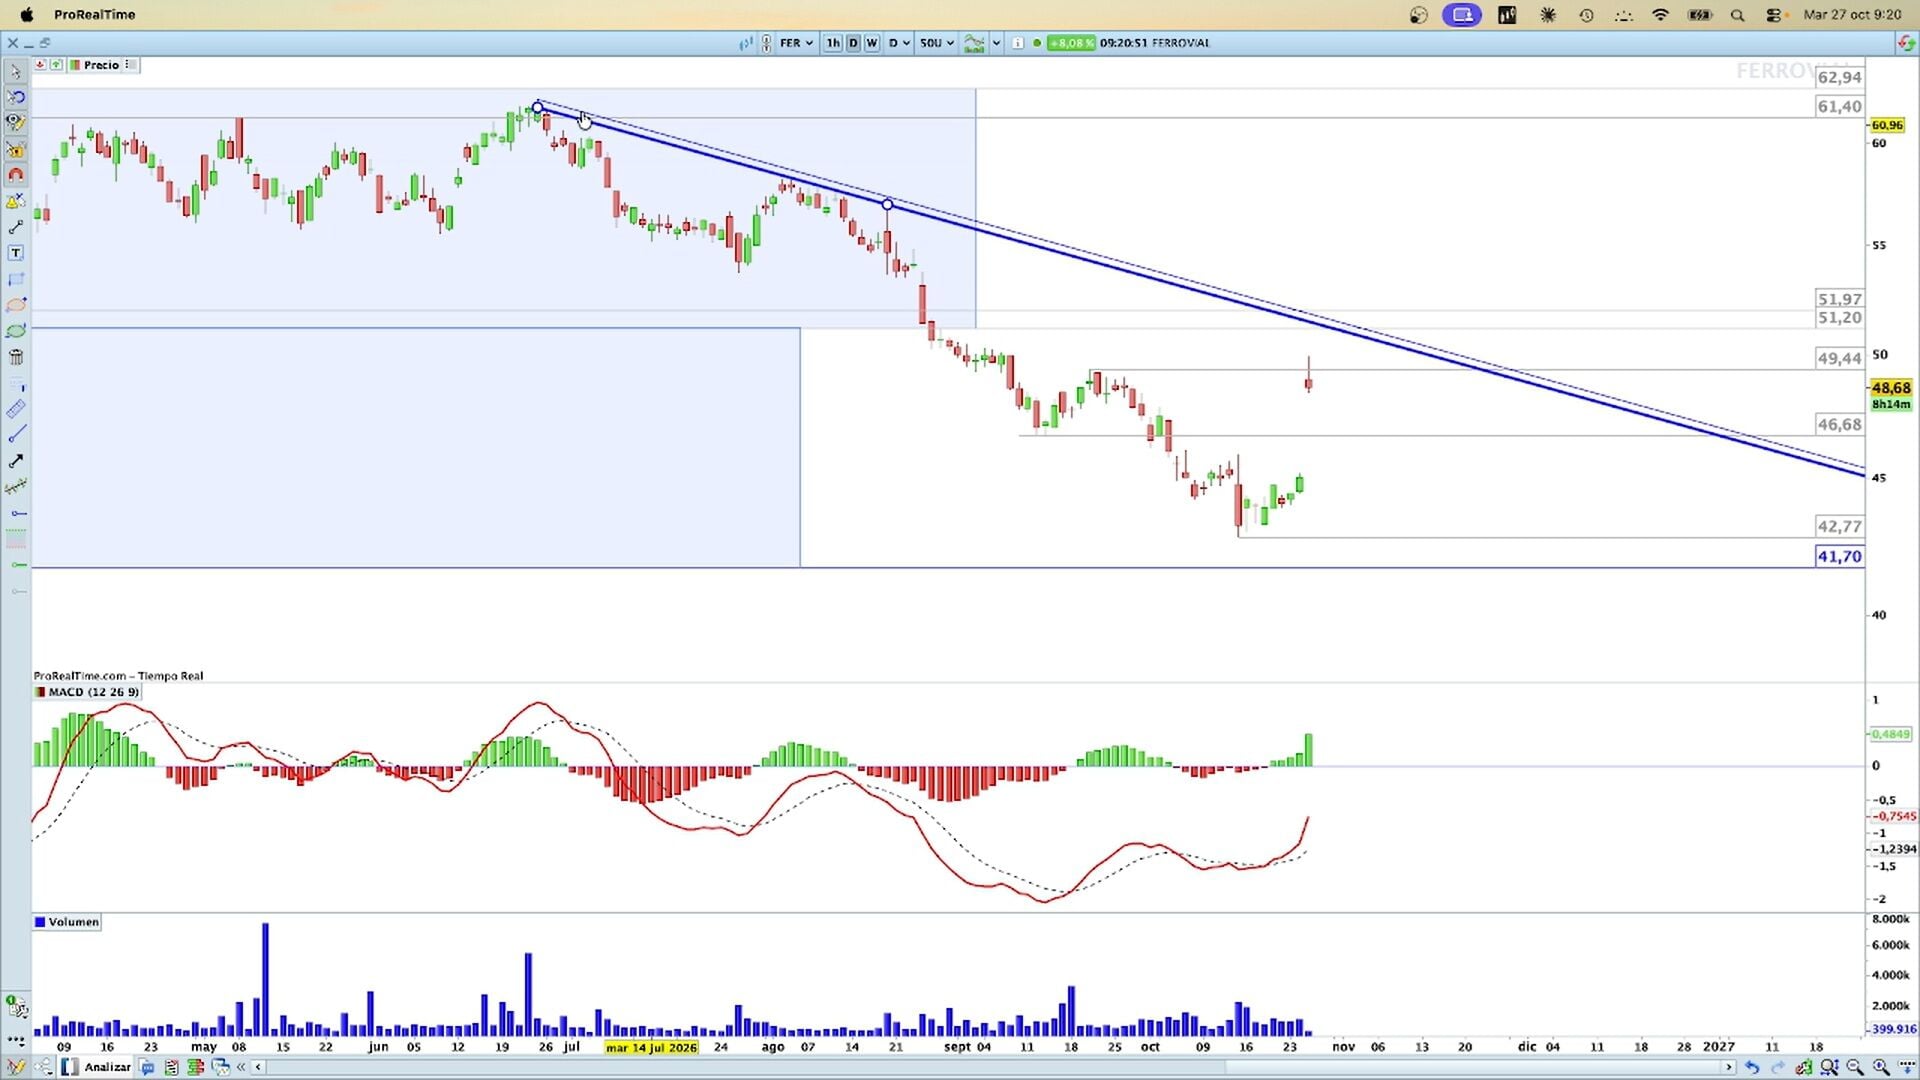
Task: Open the Wi-Fi menu in the menu bar
Action: [x=1660, y=15]
